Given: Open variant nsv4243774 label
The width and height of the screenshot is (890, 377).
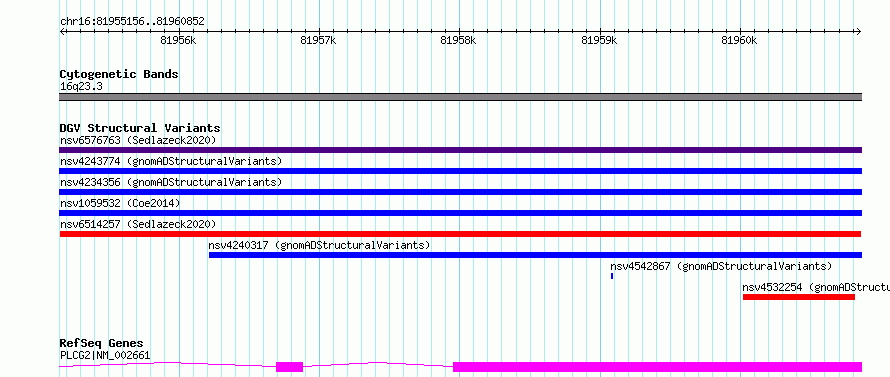Looking at the screenshot, I should (171, 161).
